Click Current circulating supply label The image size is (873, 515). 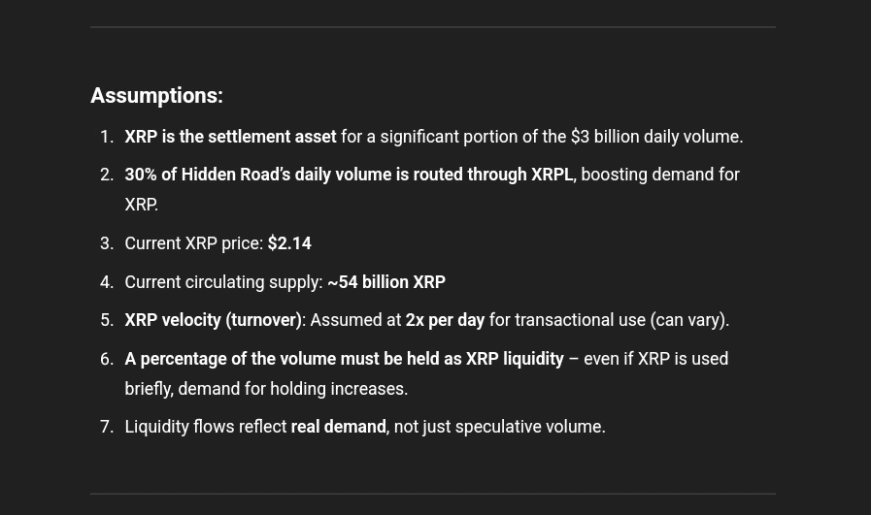point(224,282)
